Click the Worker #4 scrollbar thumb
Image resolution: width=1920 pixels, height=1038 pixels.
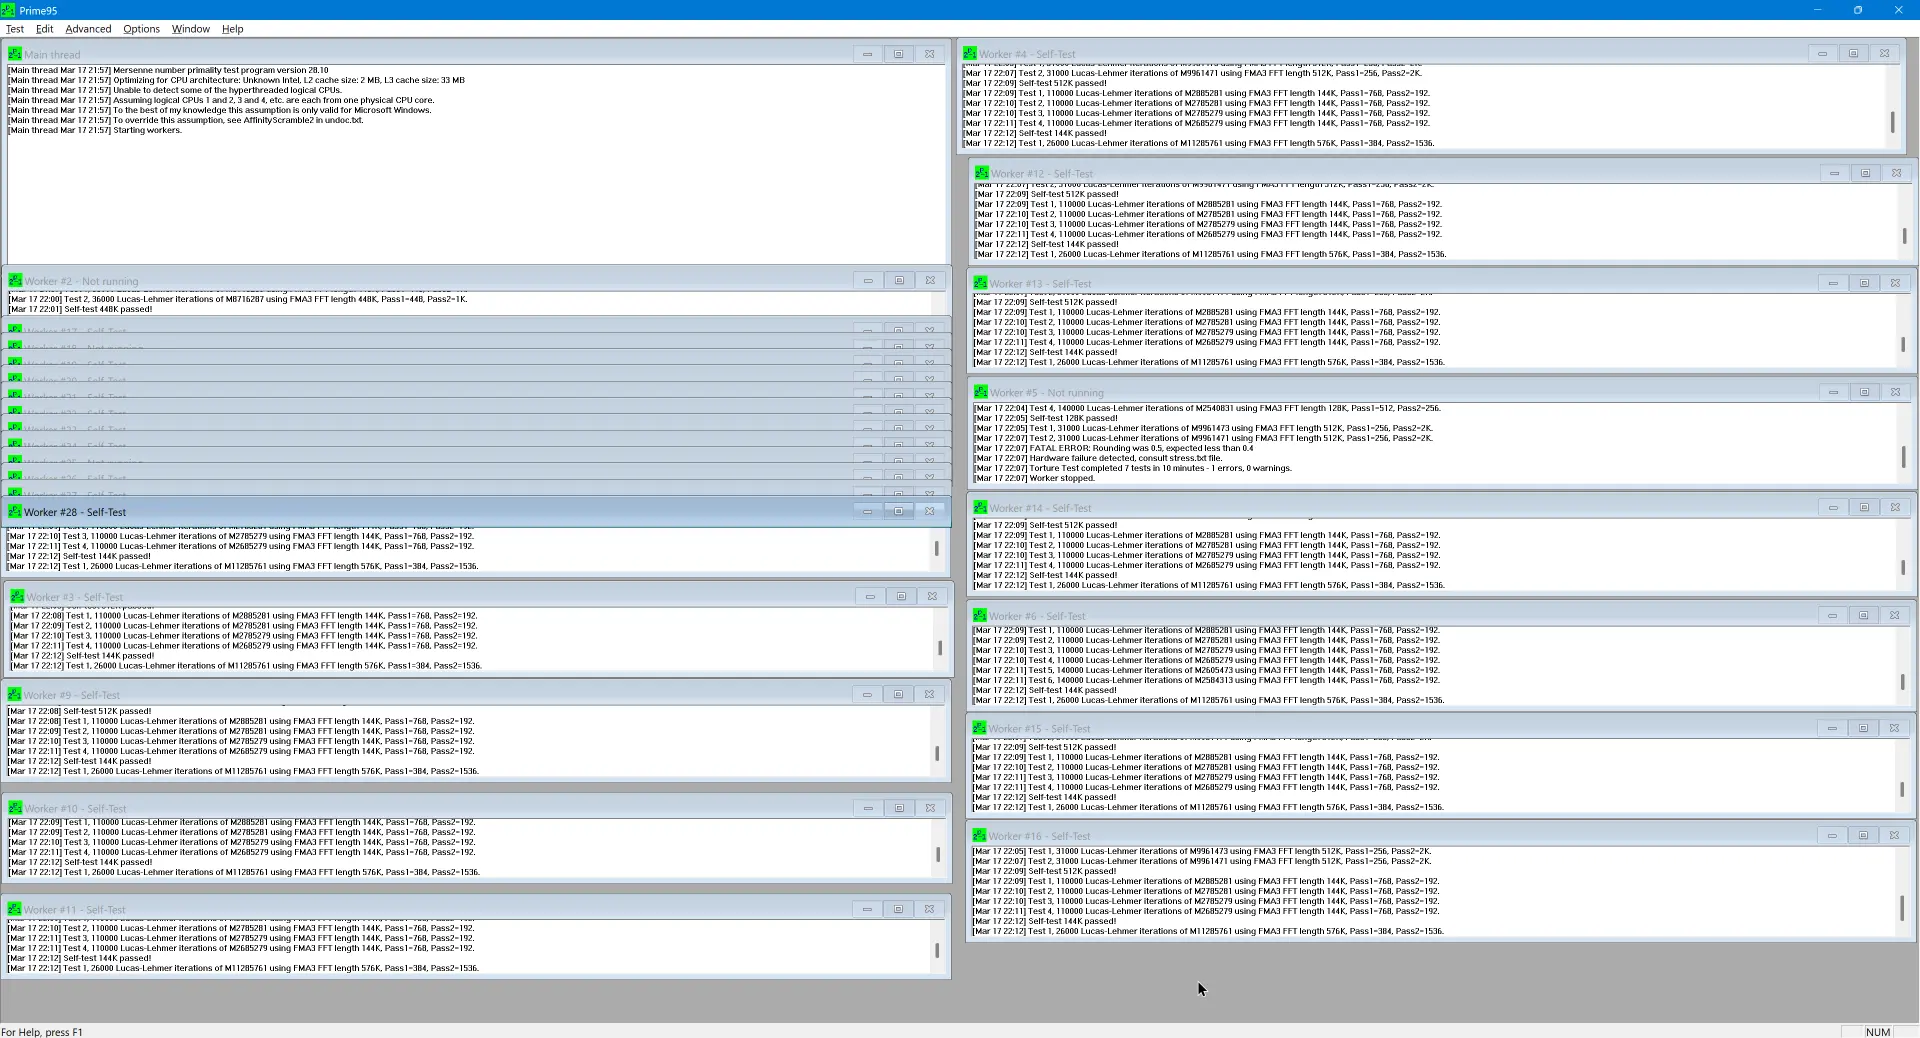(1892, 122)
